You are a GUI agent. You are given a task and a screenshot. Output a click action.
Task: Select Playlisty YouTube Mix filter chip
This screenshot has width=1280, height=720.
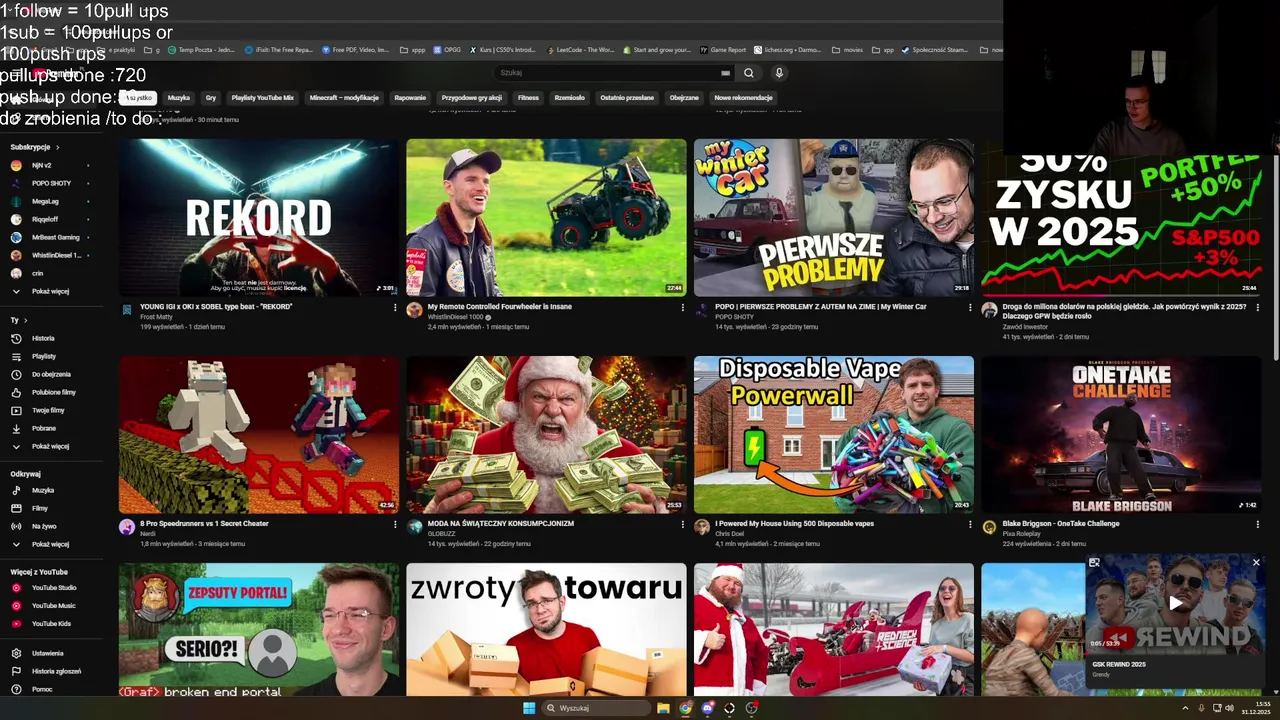[x=263, y=98]
